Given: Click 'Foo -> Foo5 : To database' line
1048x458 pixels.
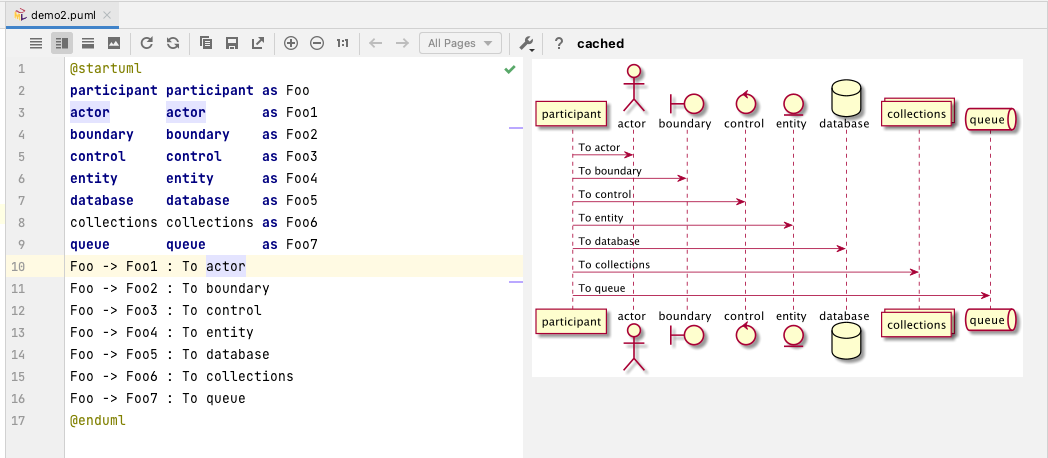Looking at the screenshot, I should tap(170, 354).
